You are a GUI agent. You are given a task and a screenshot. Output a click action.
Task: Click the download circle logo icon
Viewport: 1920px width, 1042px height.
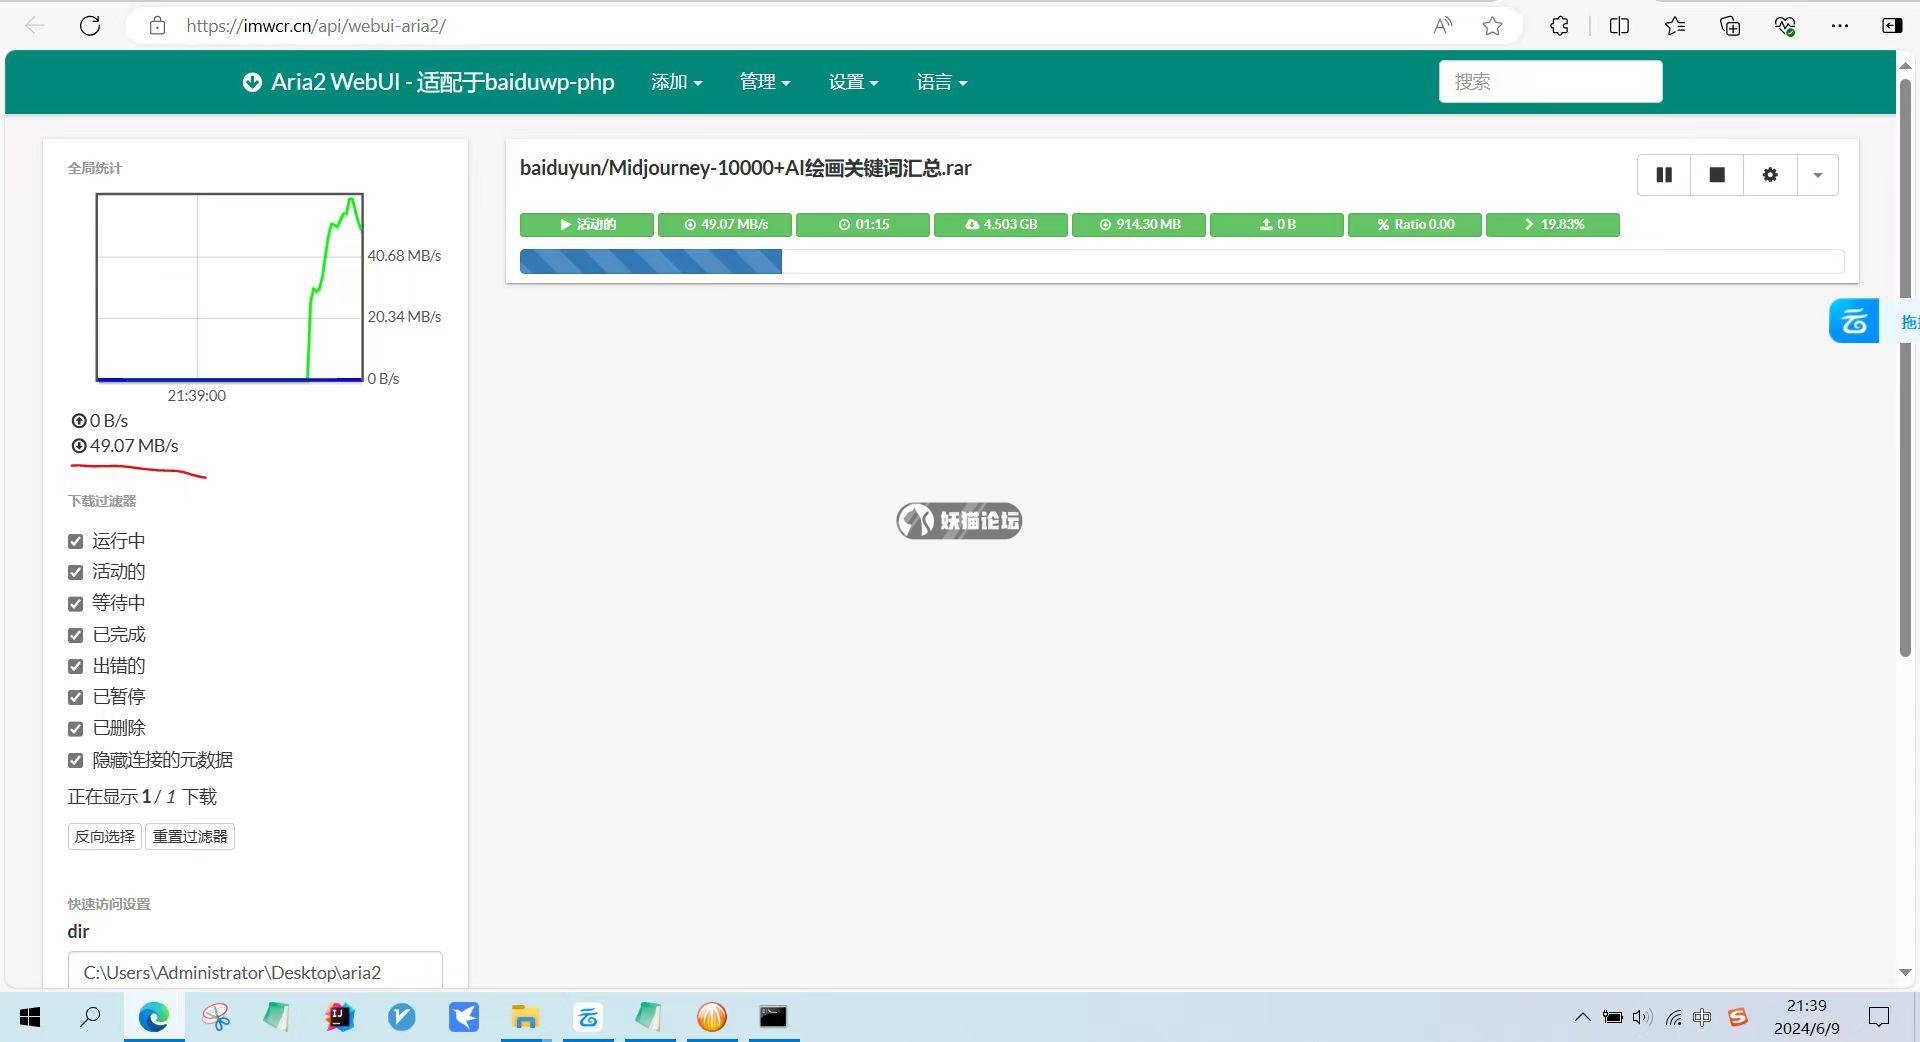pyautogui.click(x=252, y=82)
